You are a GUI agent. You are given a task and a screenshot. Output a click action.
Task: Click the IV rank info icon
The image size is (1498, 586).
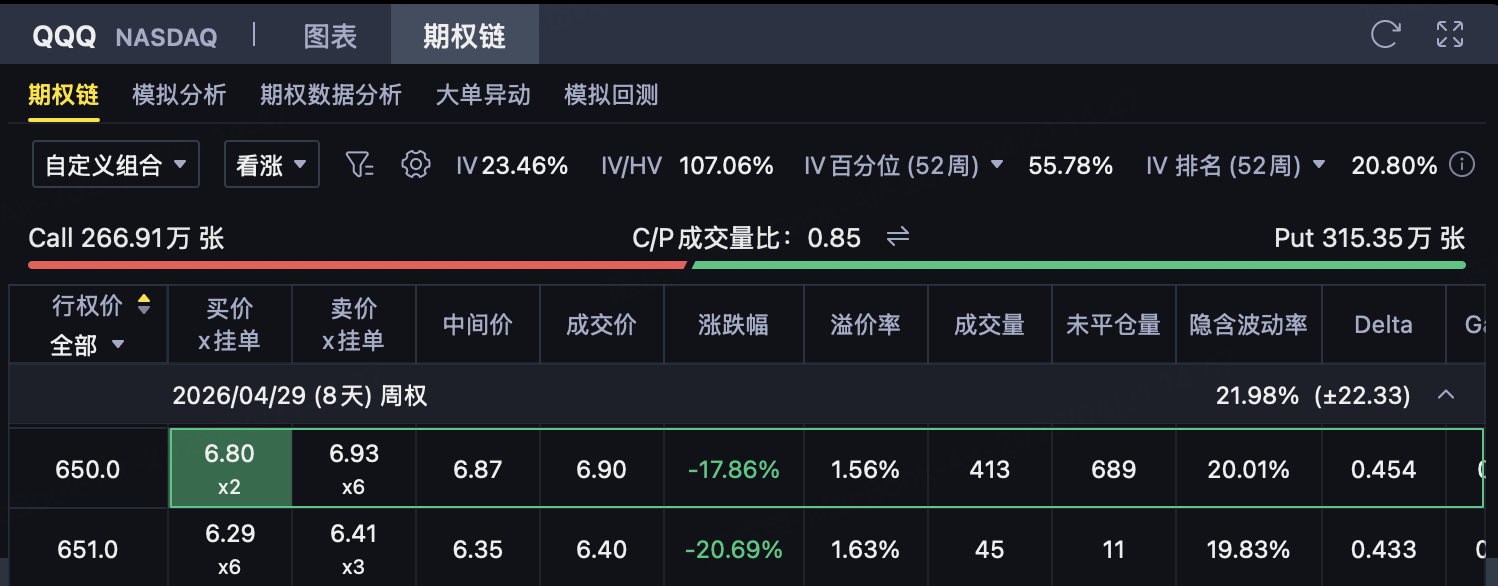point(1462,165)
